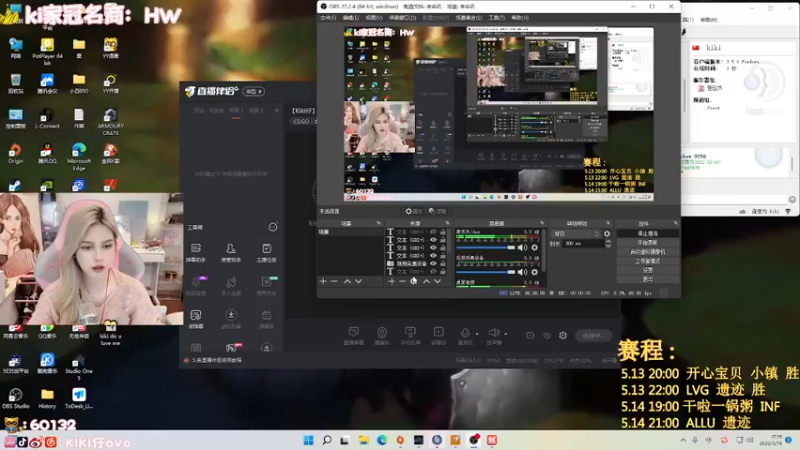Open 滤镜 filters button above sources
800x450 pixels.
437,211
